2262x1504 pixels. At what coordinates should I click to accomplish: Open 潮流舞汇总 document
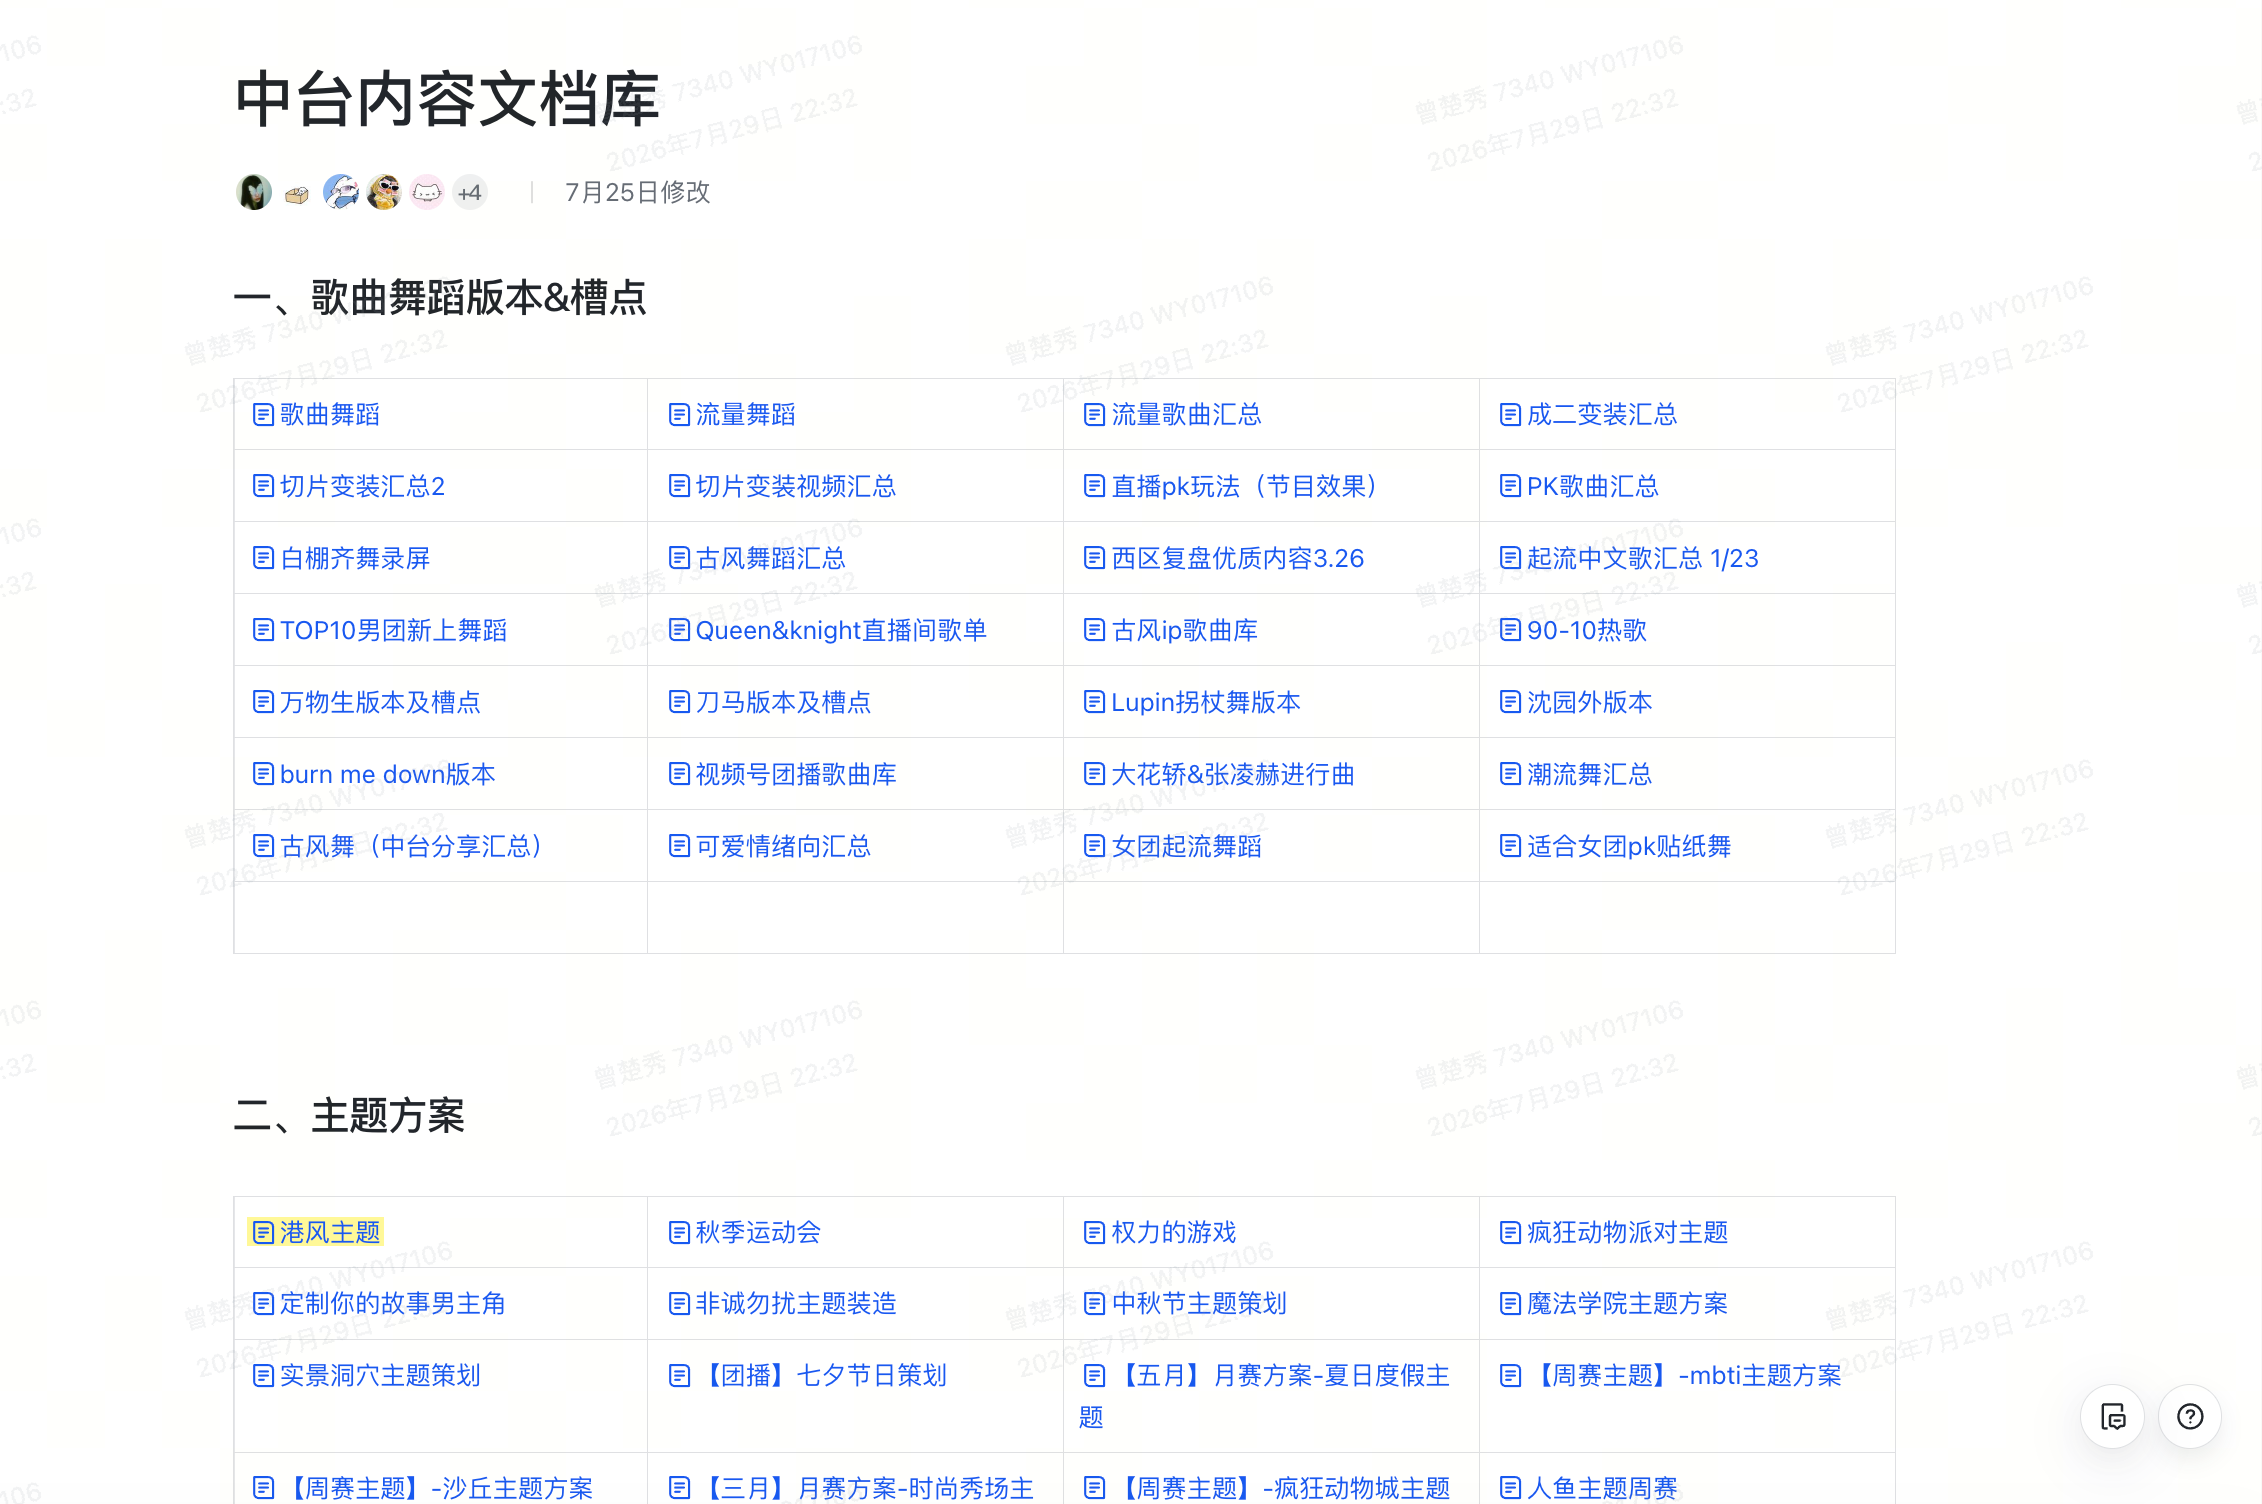pyautogui.click(x=1576, y=774)
